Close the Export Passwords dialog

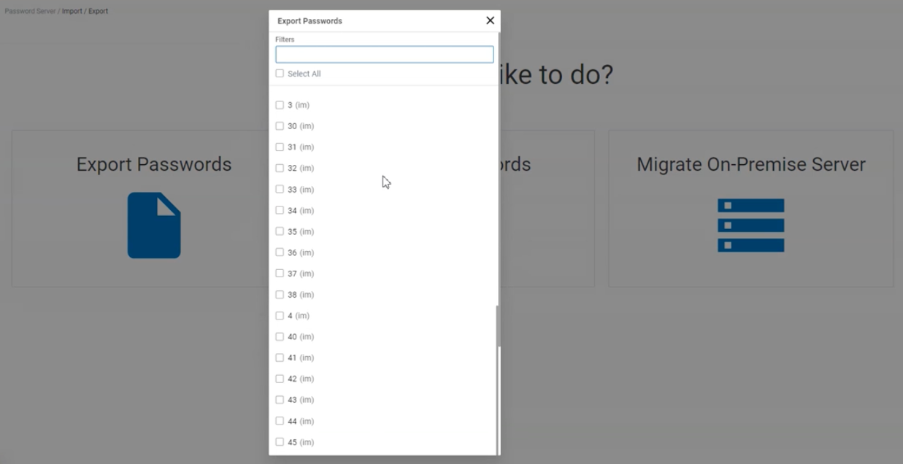pos(490,21)
